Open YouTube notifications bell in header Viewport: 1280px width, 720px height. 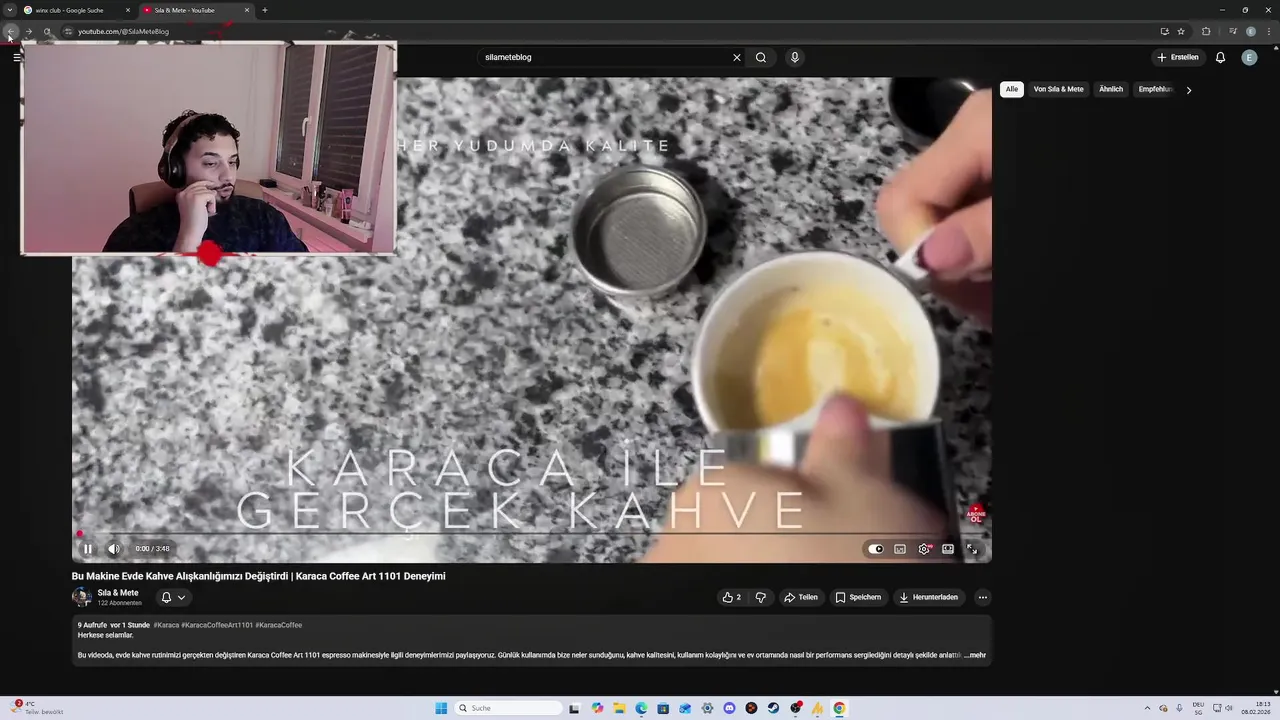point(1220,57)
